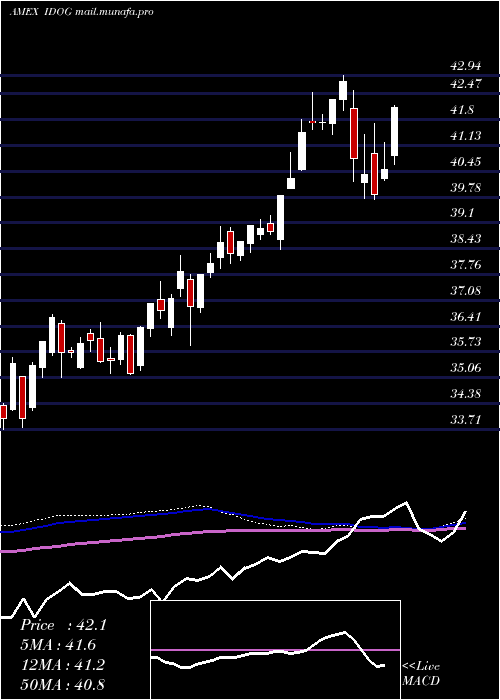Click the '5MA : 41.6' readout

point(58,645)
